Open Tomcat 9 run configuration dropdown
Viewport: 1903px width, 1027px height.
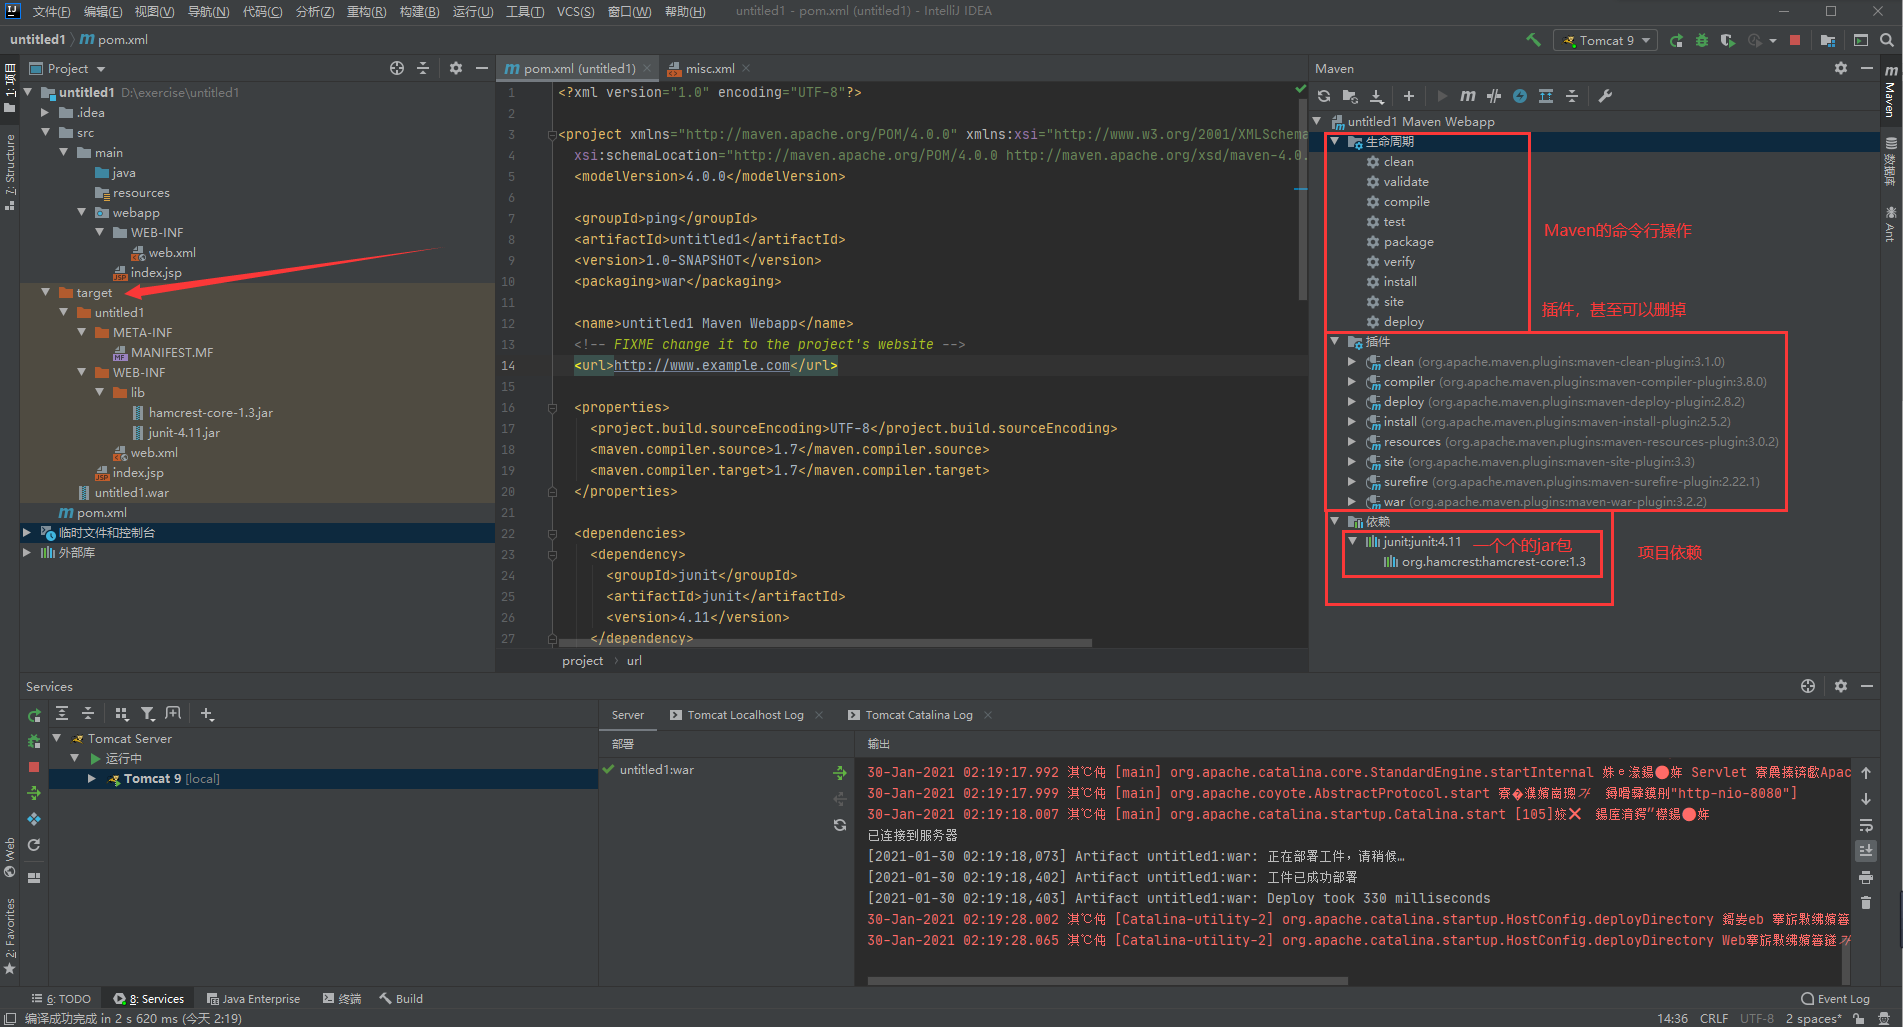click(1606, 40)
